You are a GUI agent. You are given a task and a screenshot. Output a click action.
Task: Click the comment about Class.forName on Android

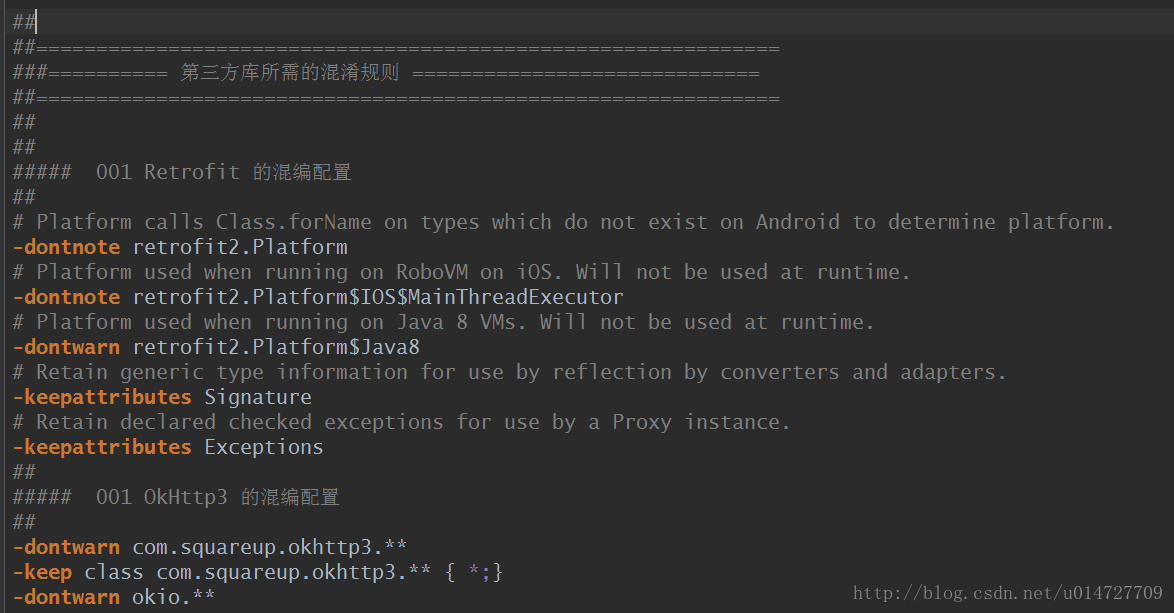564,222
